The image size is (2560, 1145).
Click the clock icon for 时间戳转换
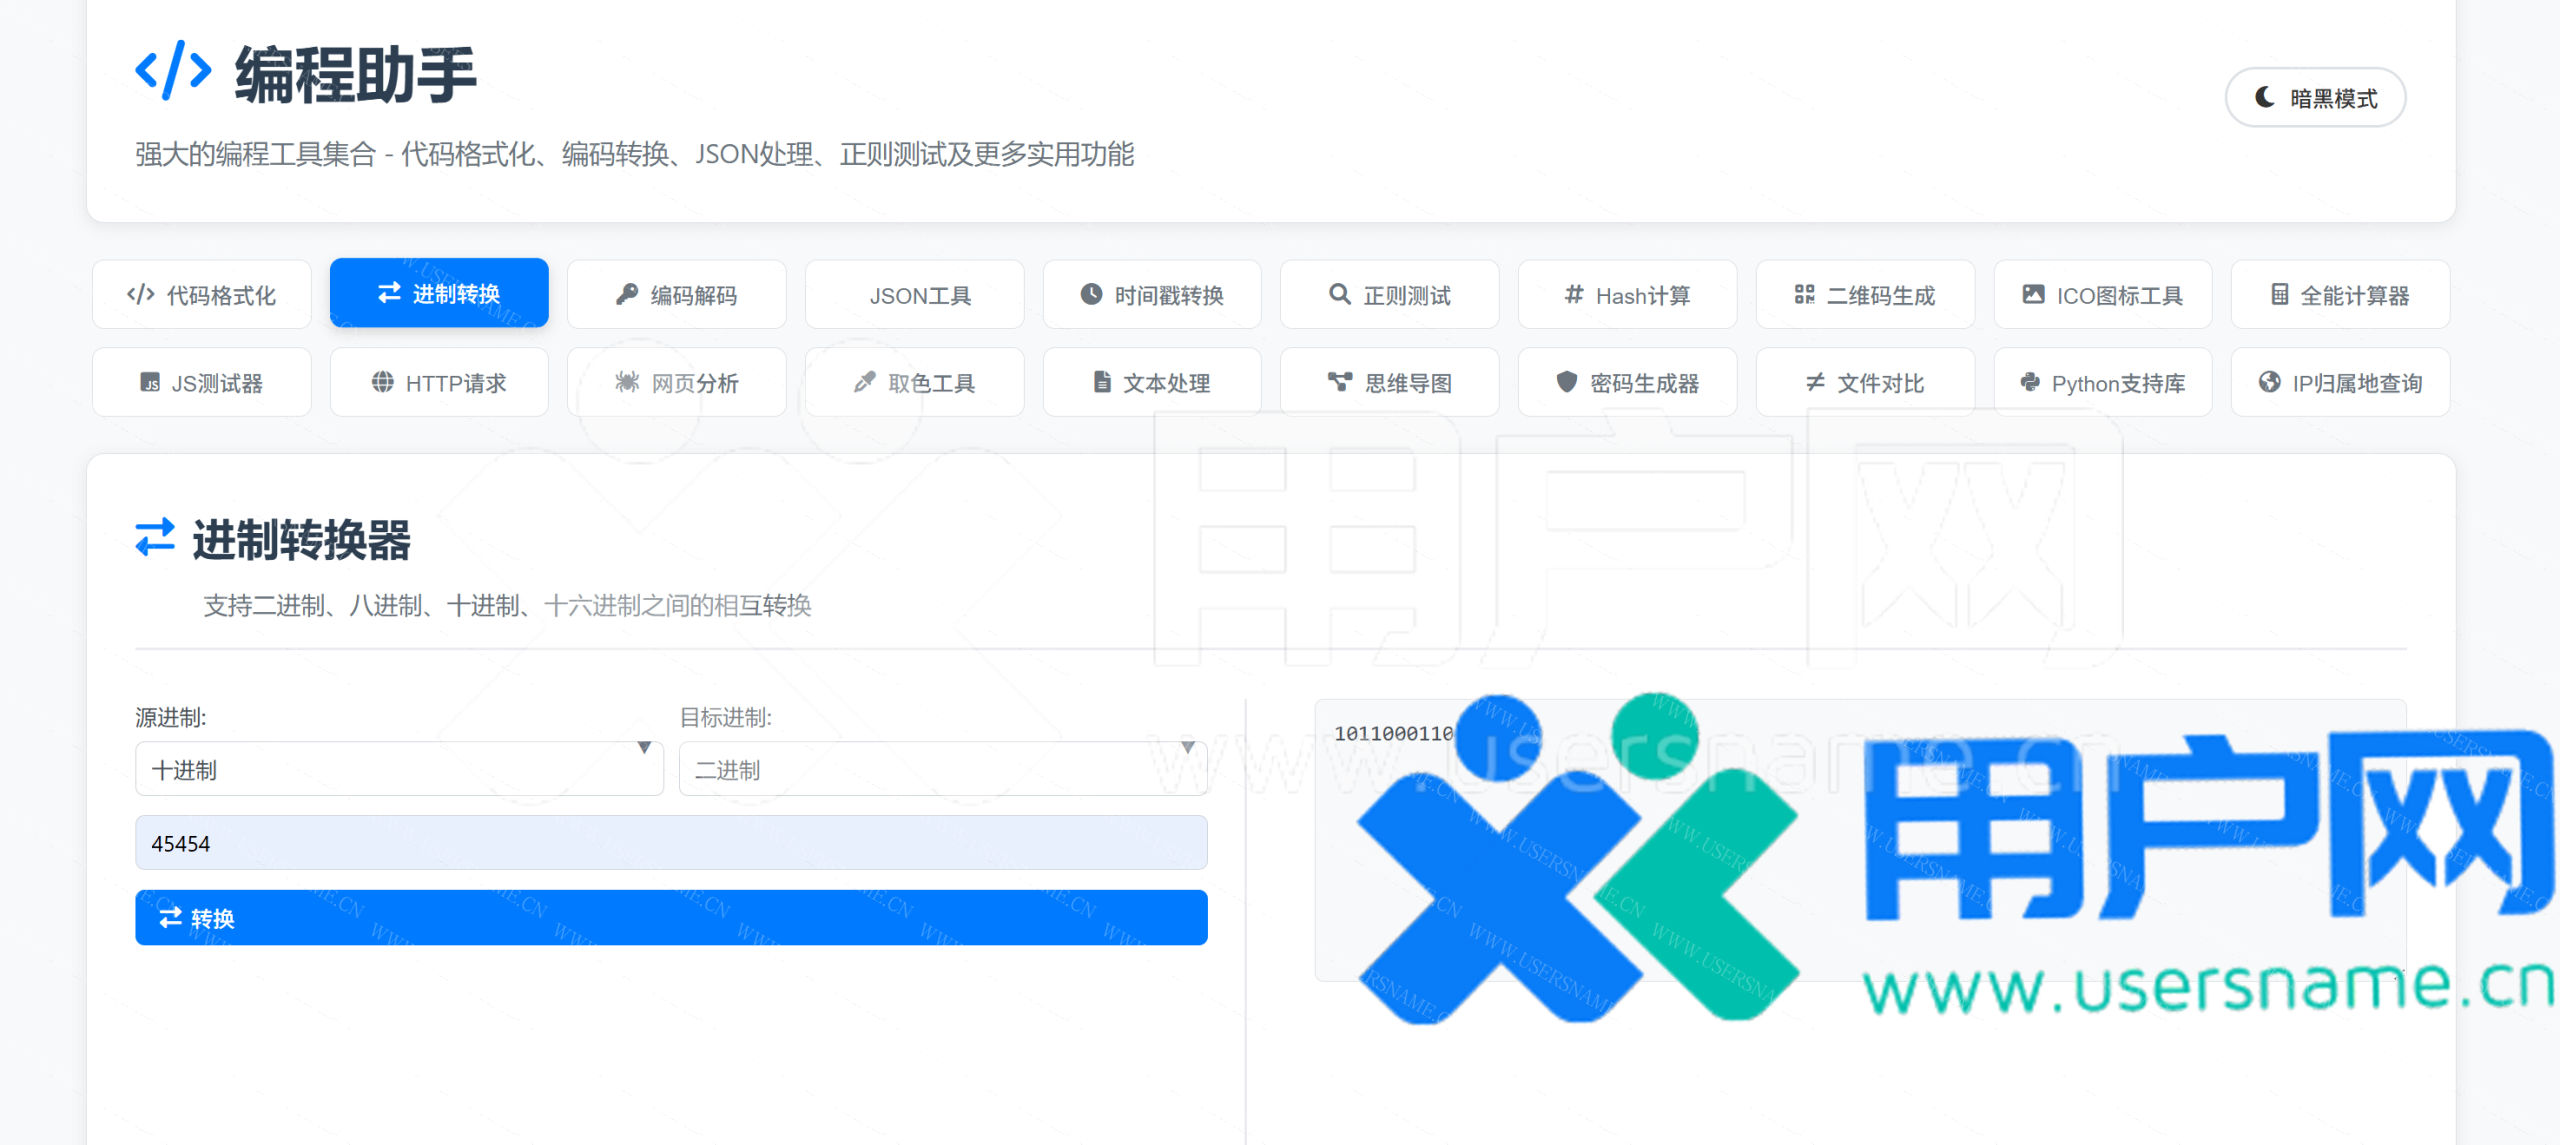[x=1091, y=294]
